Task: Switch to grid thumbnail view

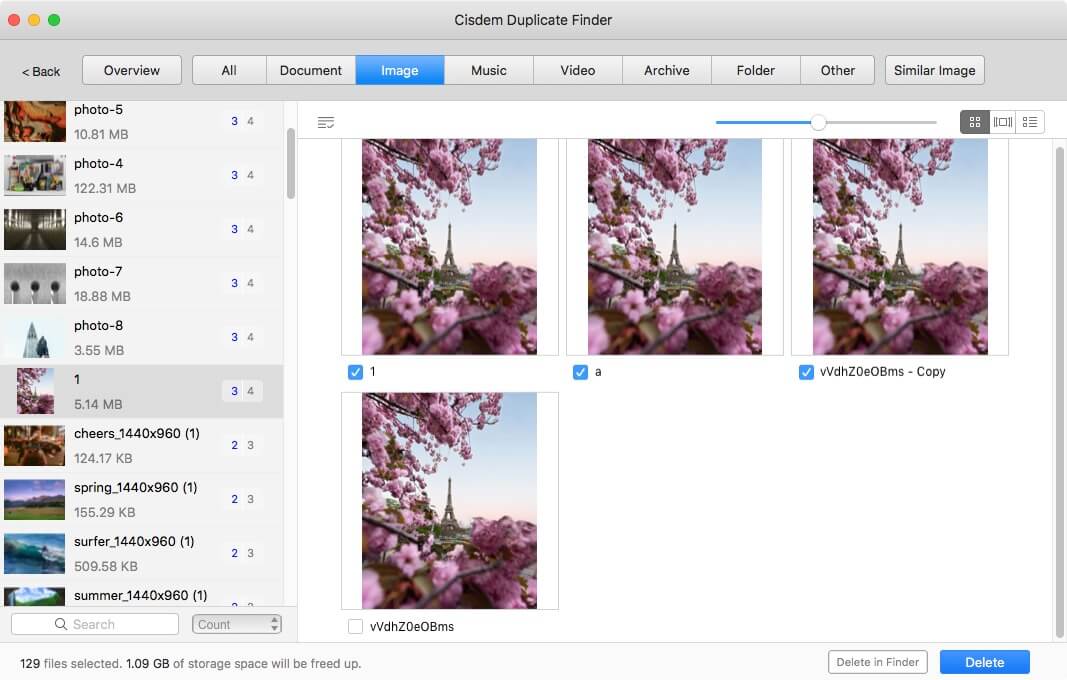Action: point(974,123)
